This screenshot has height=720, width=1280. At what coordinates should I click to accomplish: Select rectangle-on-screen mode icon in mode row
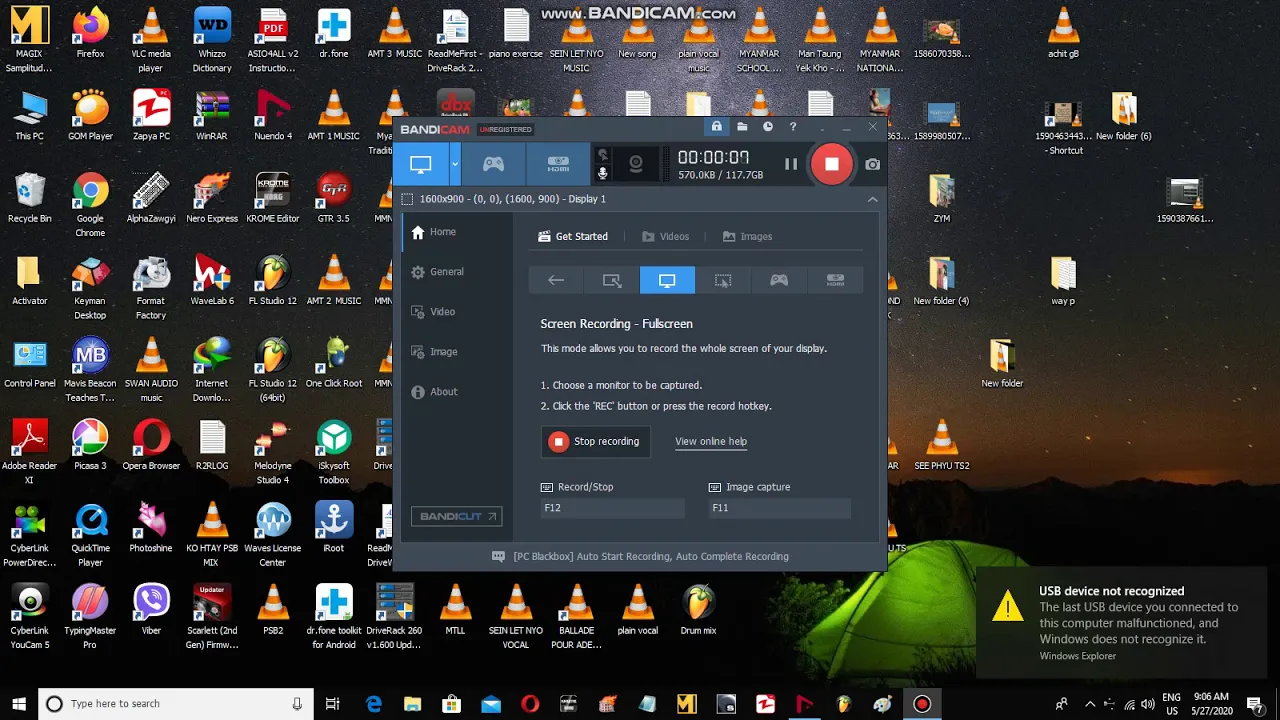tap(612, 281)
